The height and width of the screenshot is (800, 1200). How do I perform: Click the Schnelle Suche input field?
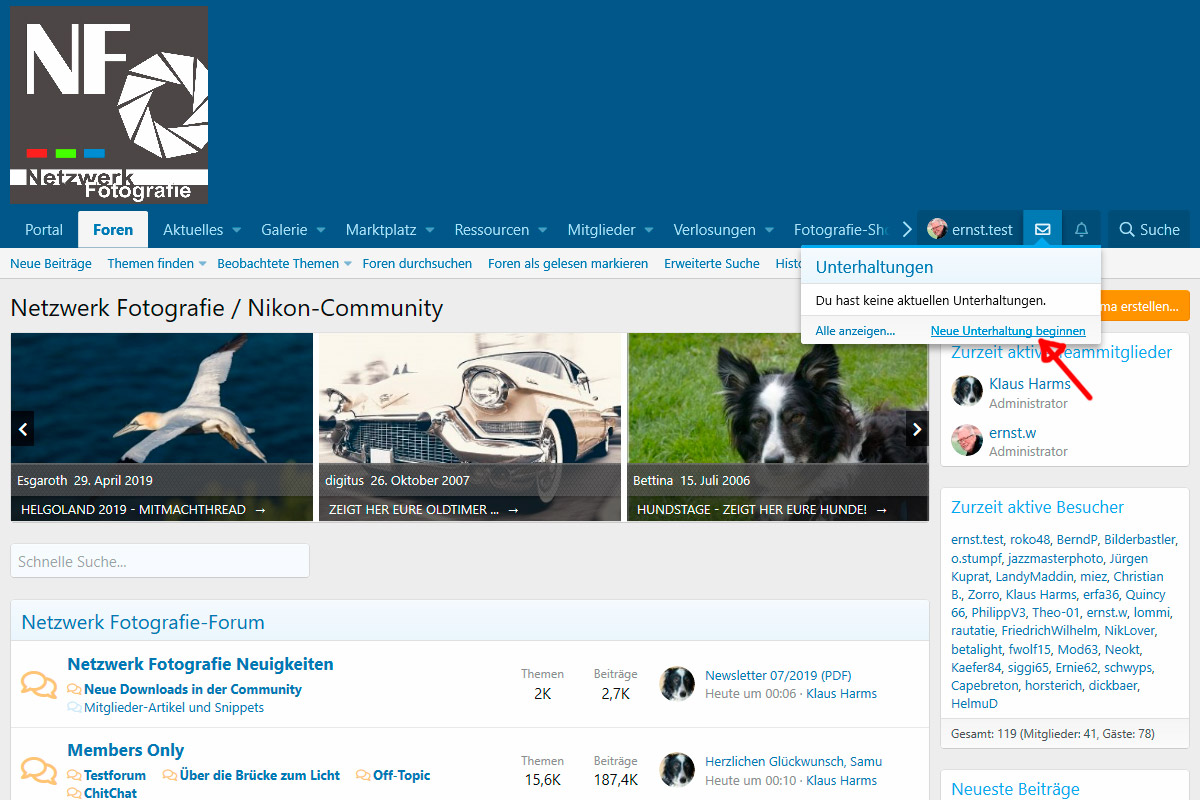click(x=160, y=561)
